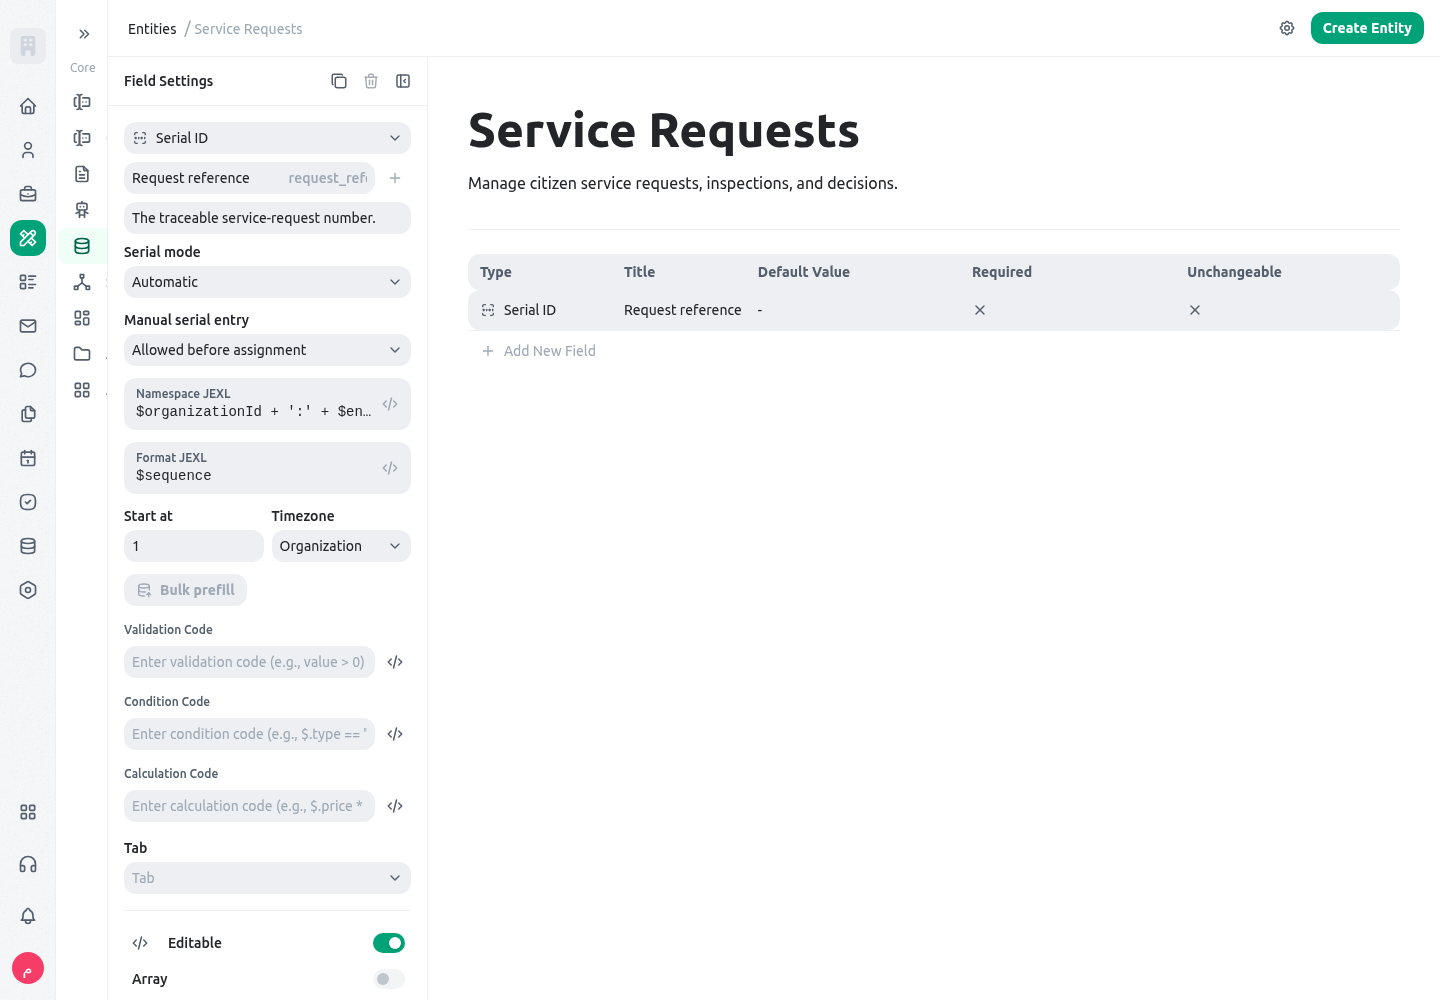Go to the Entities breadcrumb
1440x1000 pixels.
coord(152,29)
